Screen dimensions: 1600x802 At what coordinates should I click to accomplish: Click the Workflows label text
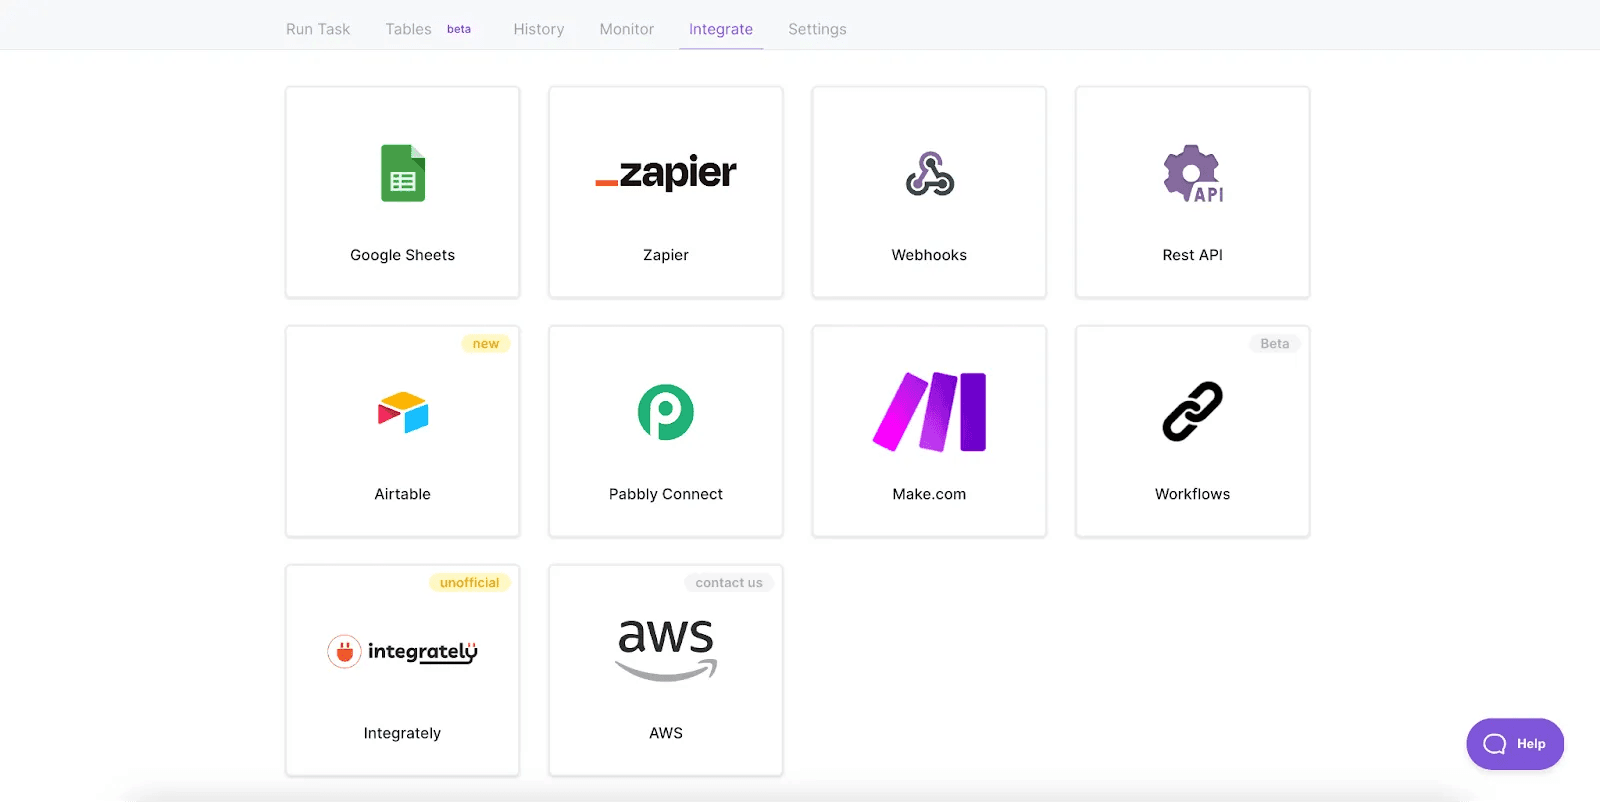(1193, 494)
